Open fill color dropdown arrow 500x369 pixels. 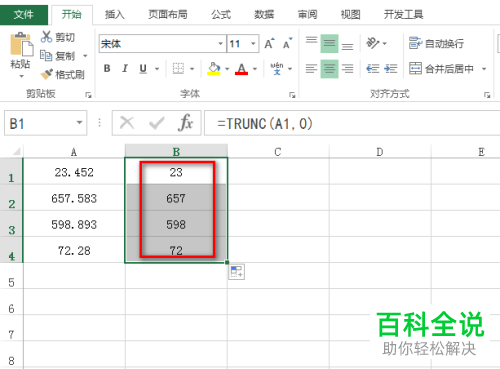227,69
